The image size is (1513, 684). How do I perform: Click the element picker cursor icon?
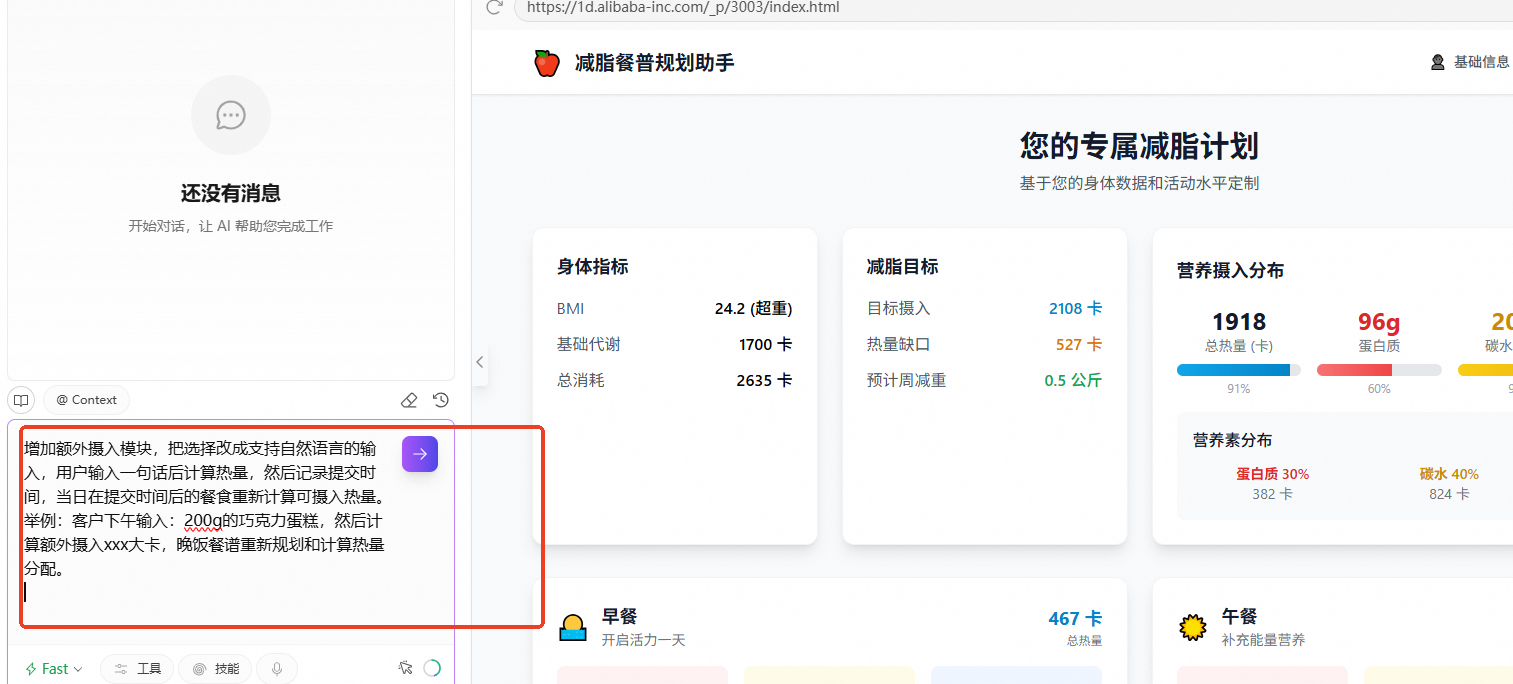point(405,668)
